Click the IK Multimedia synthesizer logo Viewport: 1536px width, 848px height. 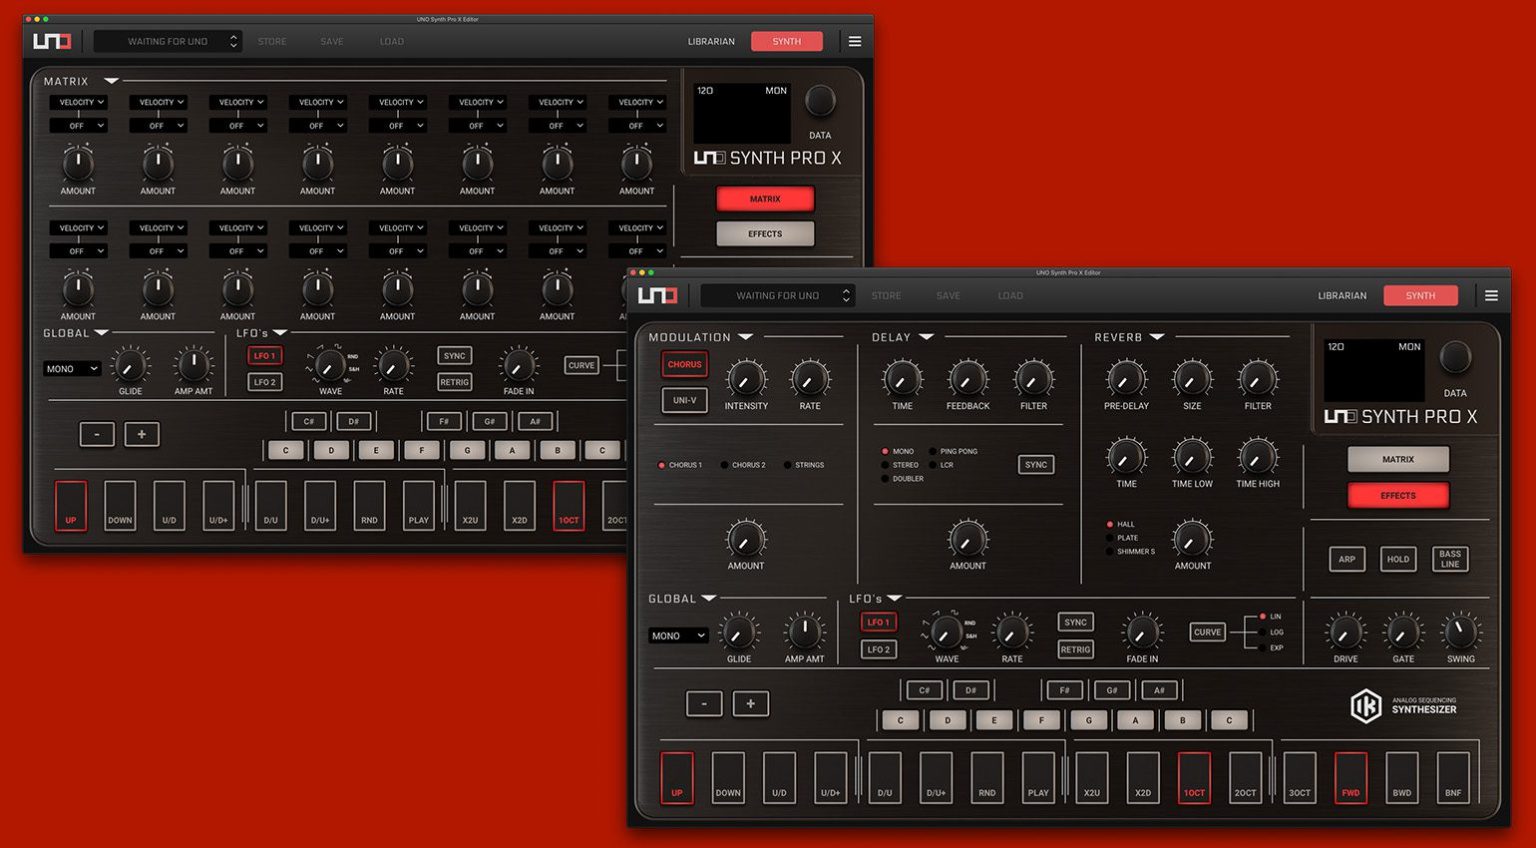[1367, 705]
